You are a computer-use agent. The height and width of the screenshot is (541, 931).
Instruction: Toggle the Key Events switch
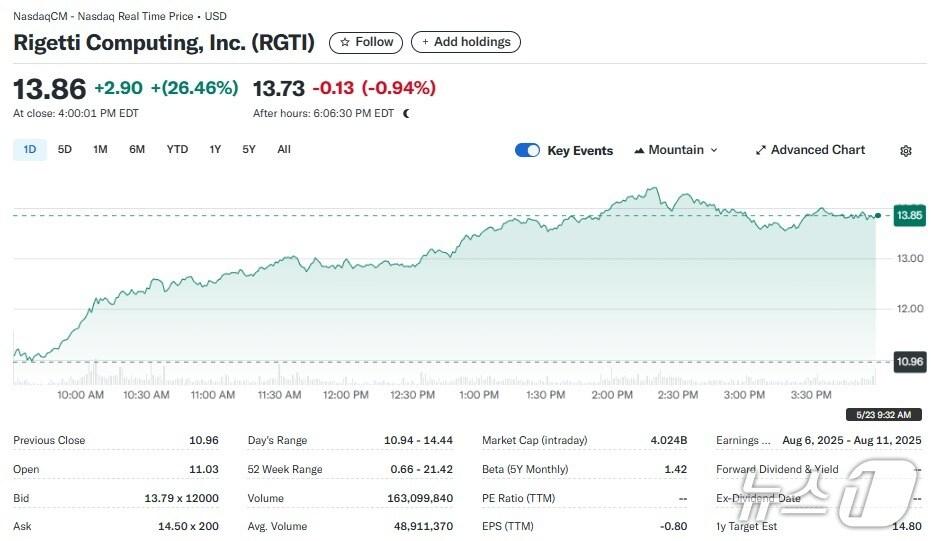pyautogui.click(x=527, y=150)
